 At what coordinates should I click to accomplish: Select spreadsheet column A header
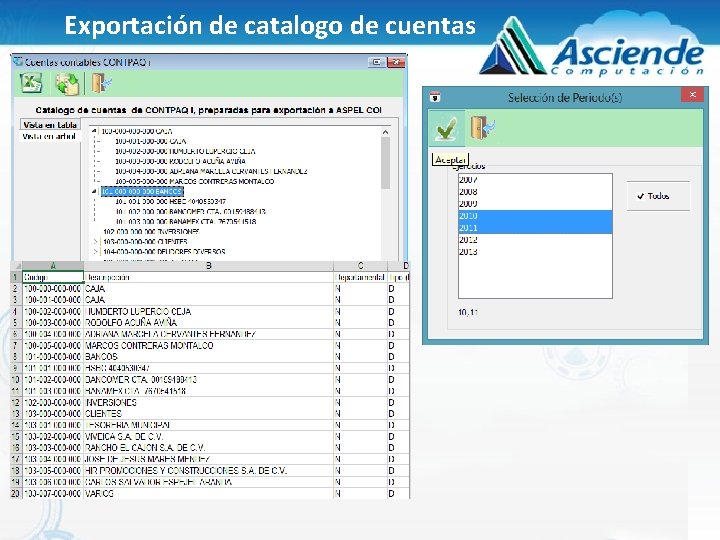(53, 265)
